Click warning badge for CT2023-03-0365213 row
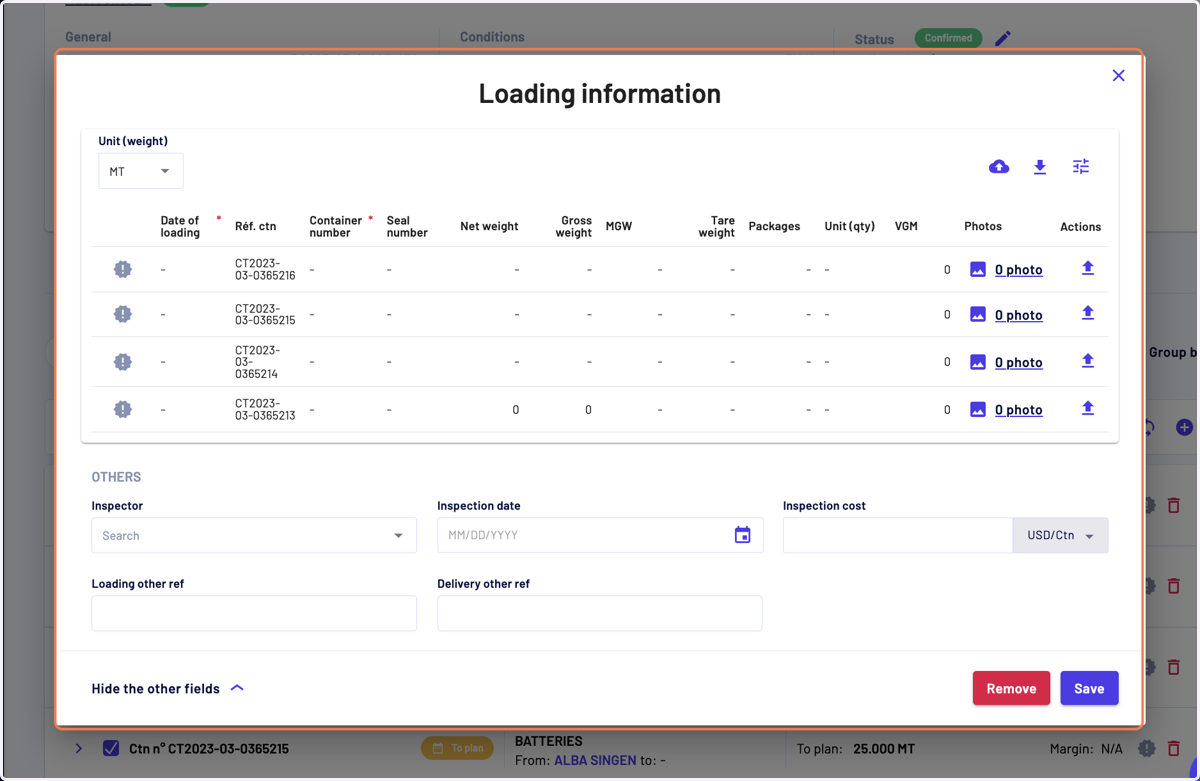This screenshot has width=1200, height=781. pyautogui.click(x=123, y=409)
